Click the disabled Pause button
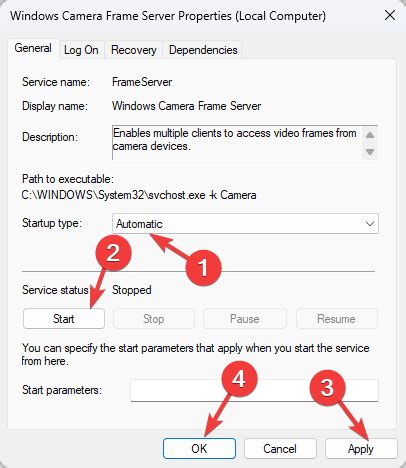The width and height of the screenshot is (406, 468). click(245, 319)
